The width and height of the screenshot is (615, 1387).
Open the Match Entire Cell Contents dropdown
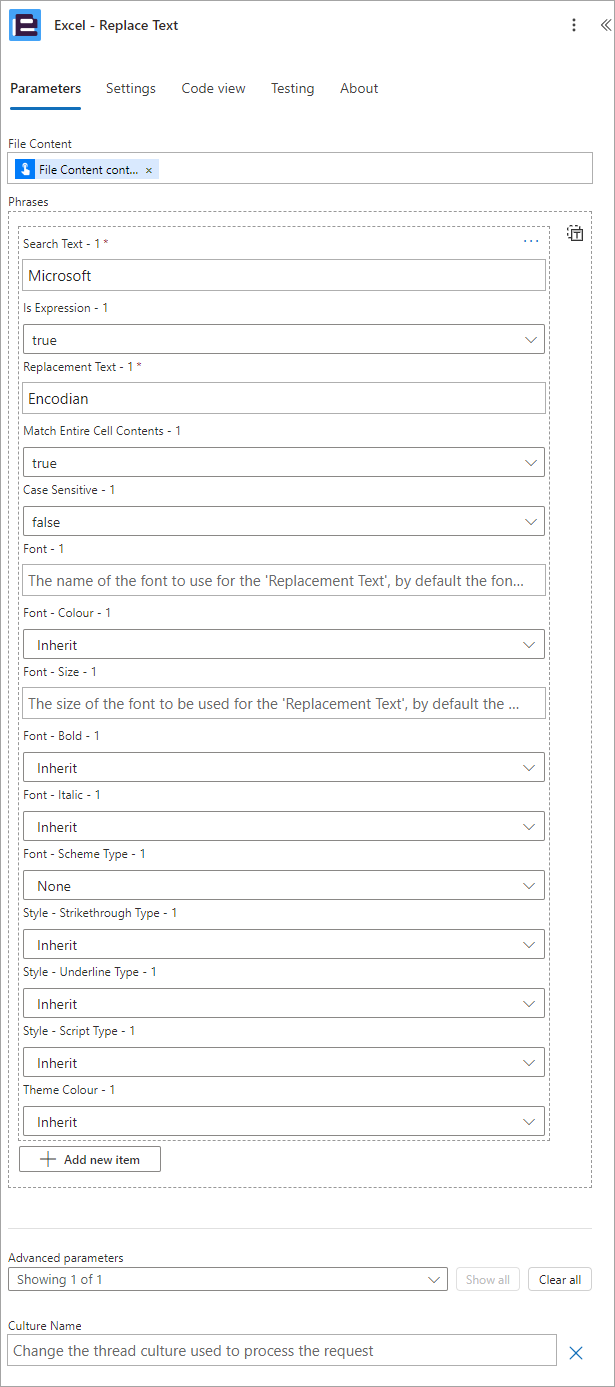(284, 462)
